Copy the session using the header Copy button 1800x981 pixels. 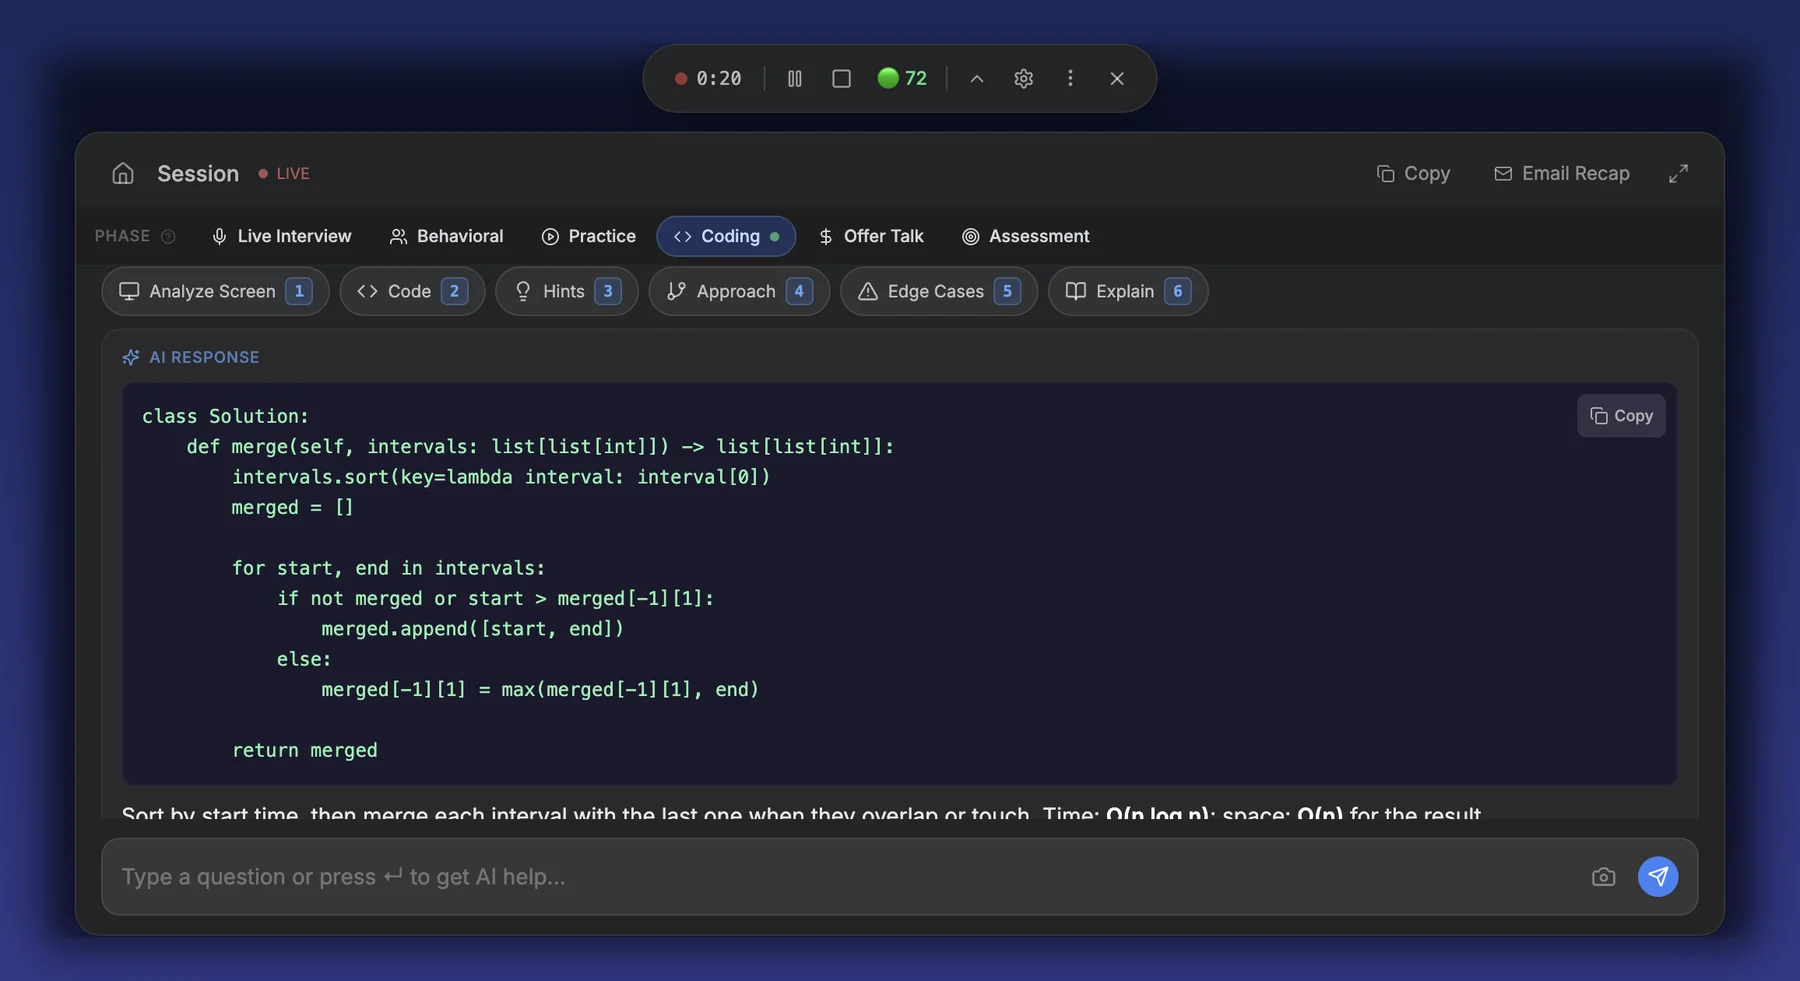coord(1413,174)
